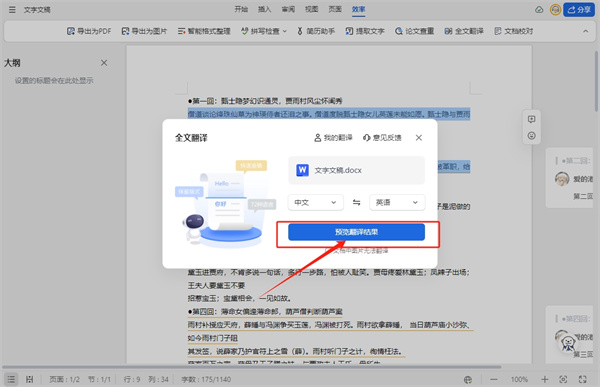Open the user avatar profile

pyautogui.click(x=555, y=10)
